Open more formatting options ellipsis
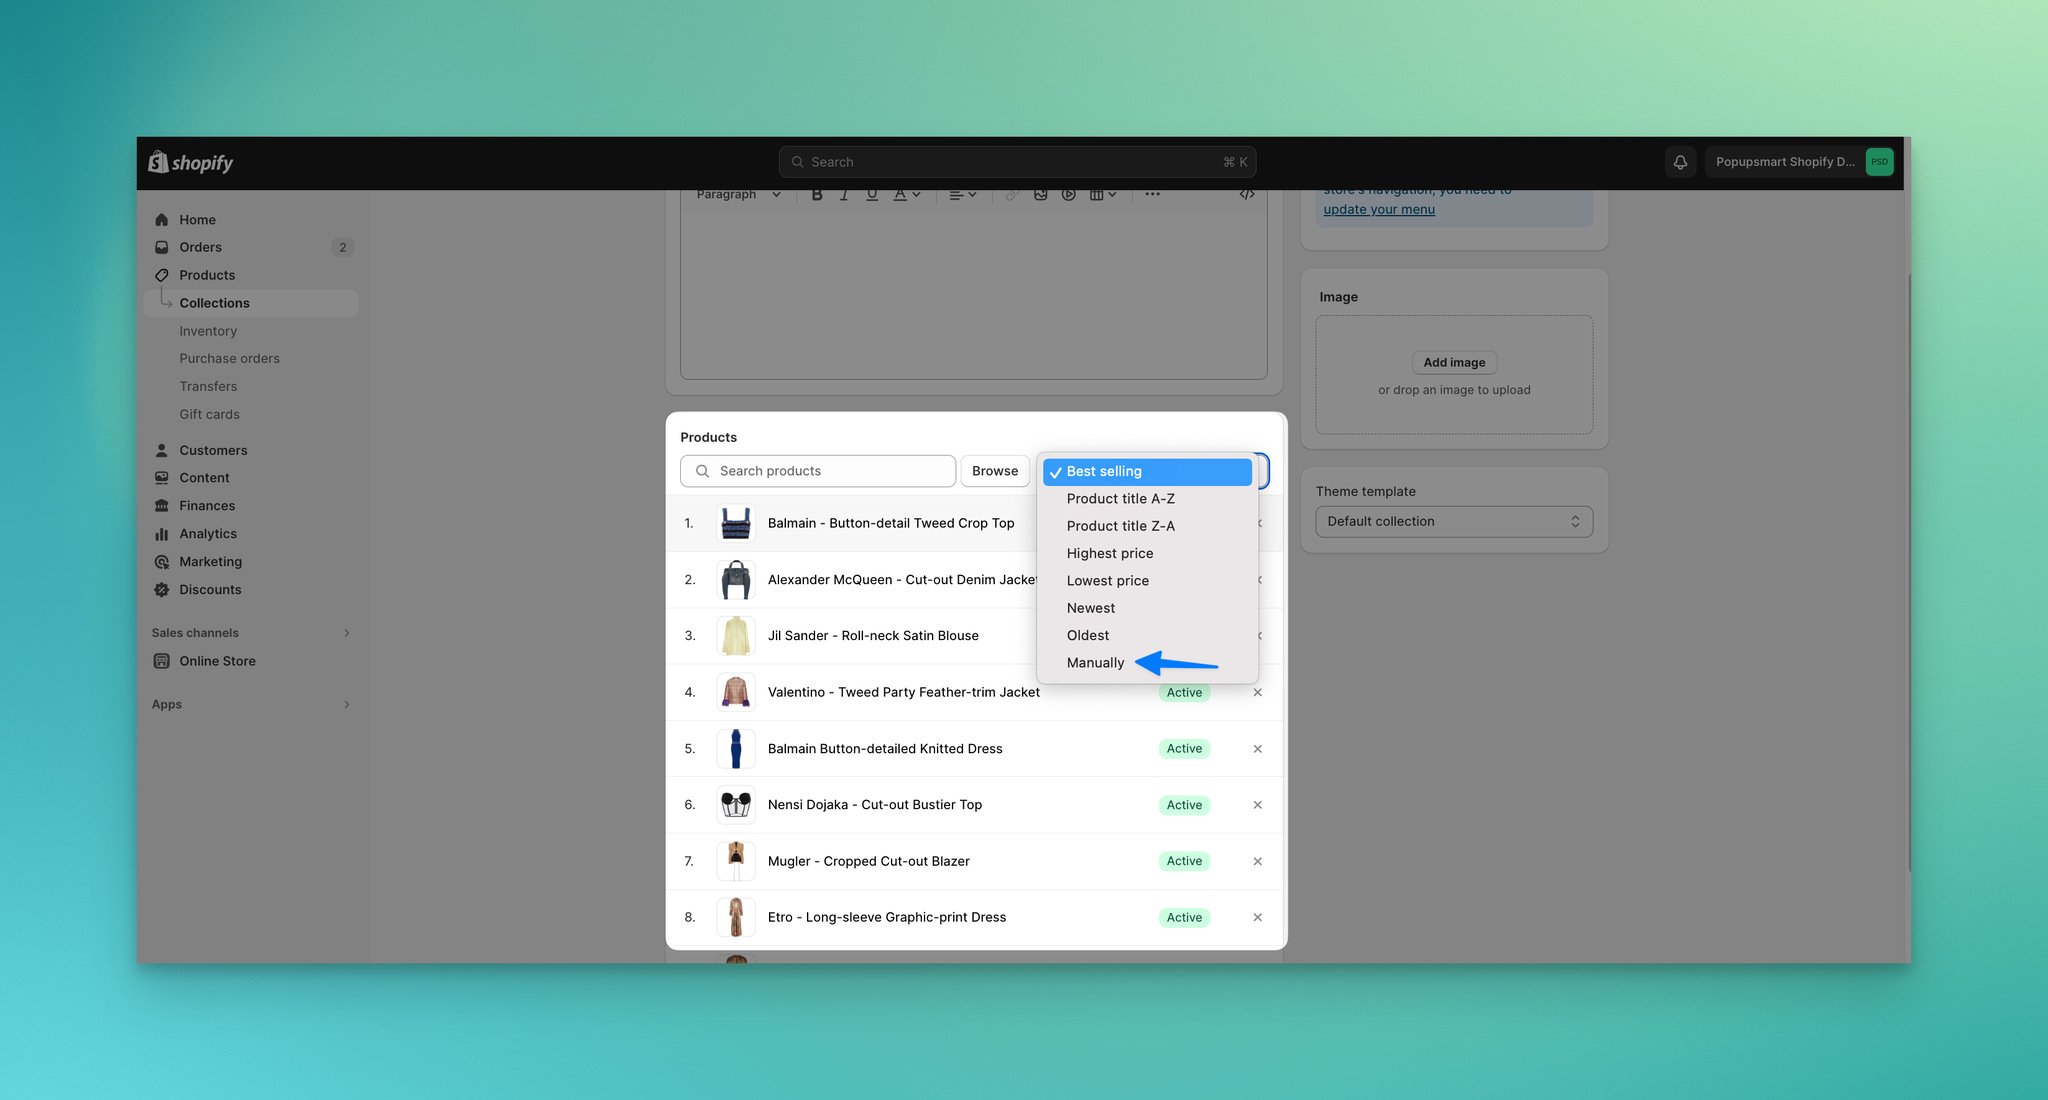 [1153, 195]
